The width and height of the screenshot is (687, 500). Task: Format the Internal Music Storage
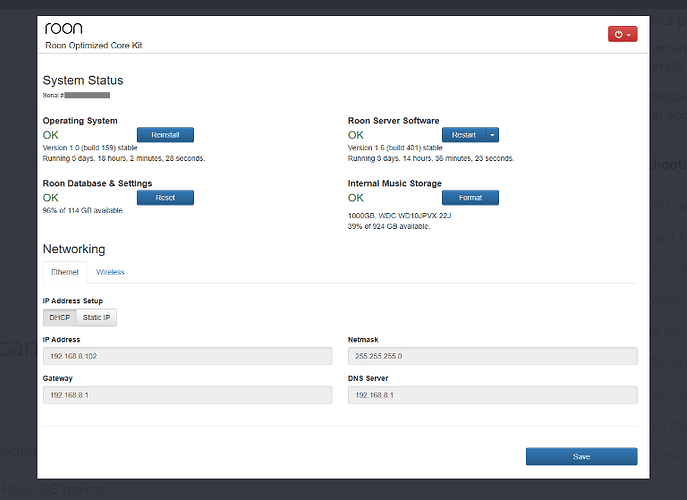(x=470, y=198)
